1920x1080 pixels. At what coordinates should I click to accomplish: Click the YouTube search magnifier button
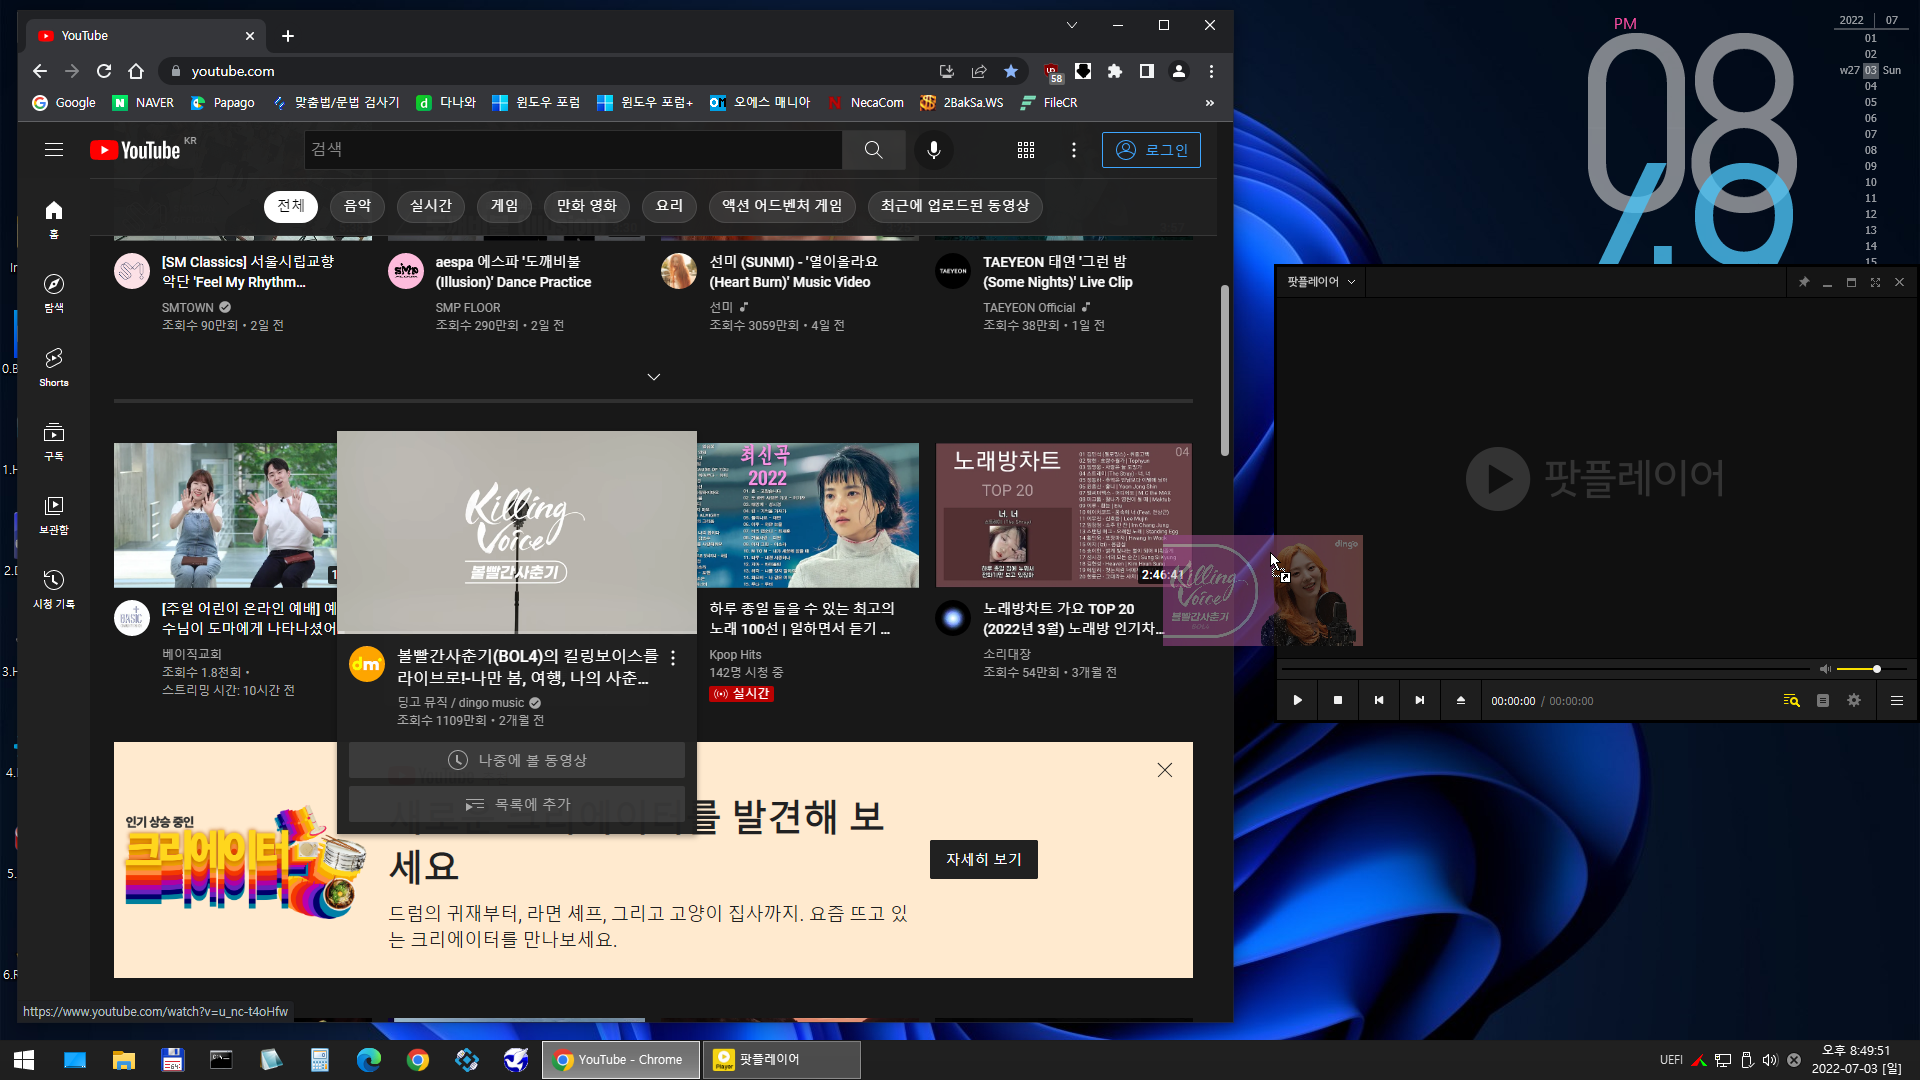point(873,150)
